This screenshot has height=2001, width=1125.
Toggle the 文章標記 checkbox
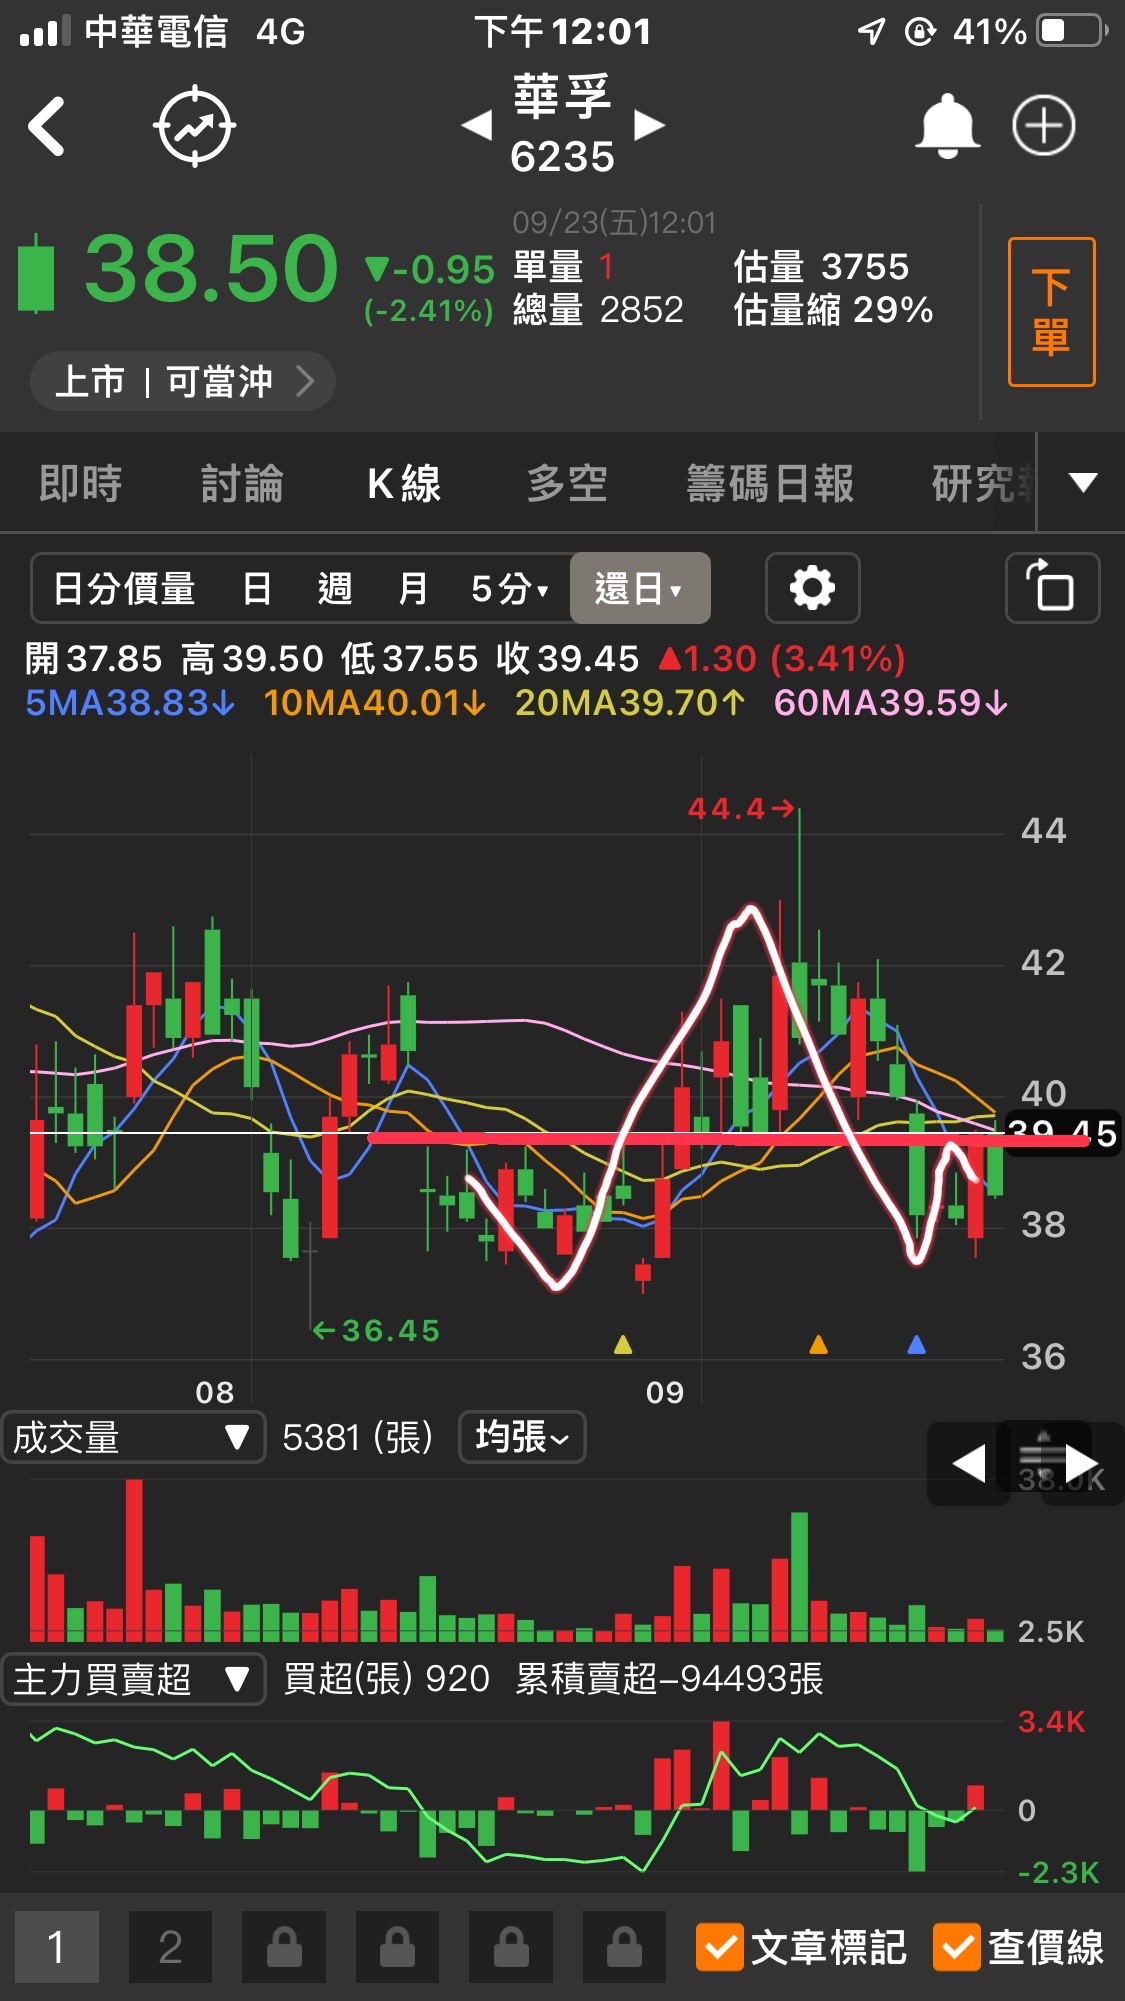click(x=720, y=1947)
